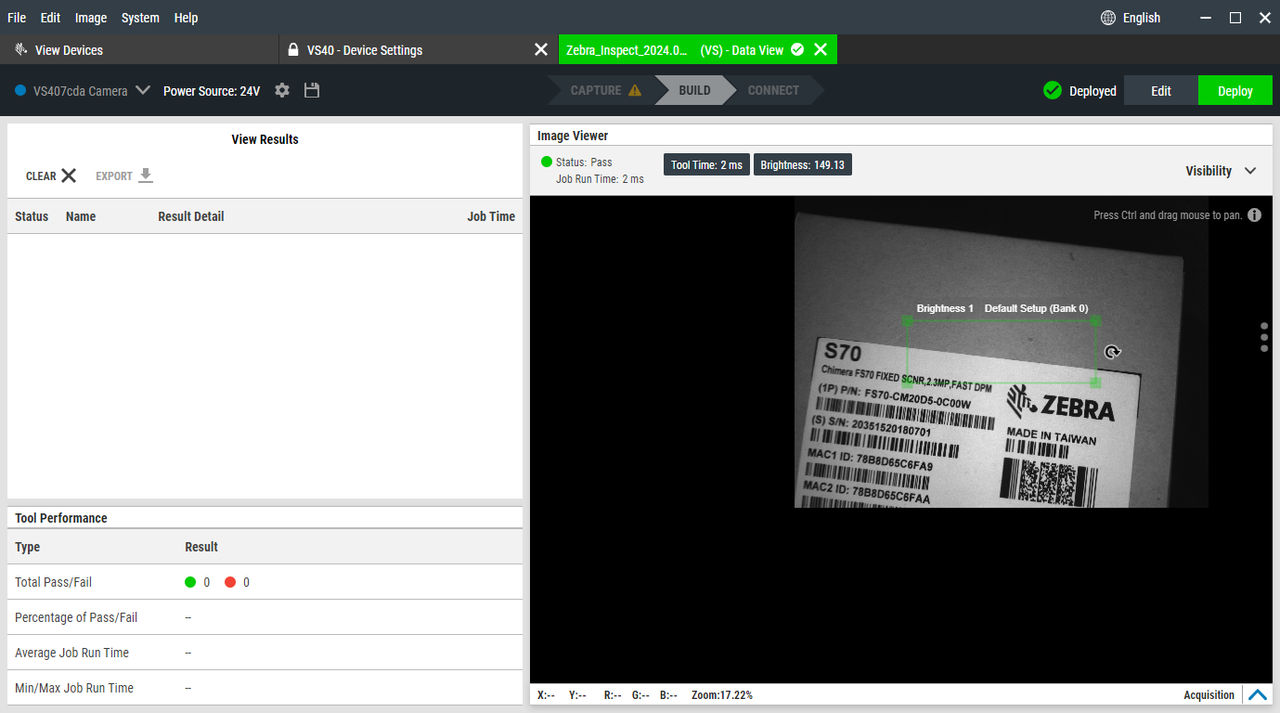The height and width of the screenshot is (713, 1280).
Task: Close the Zebra_Inspect Data View tab
Action: point(820,49)
